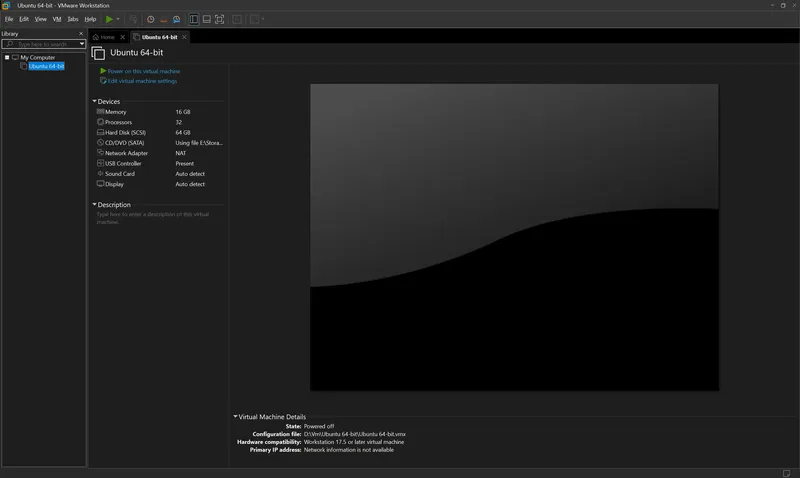This screenshot has width=800, height=478.
Task: Toggle the show library toolbar button
Action: 194,19
